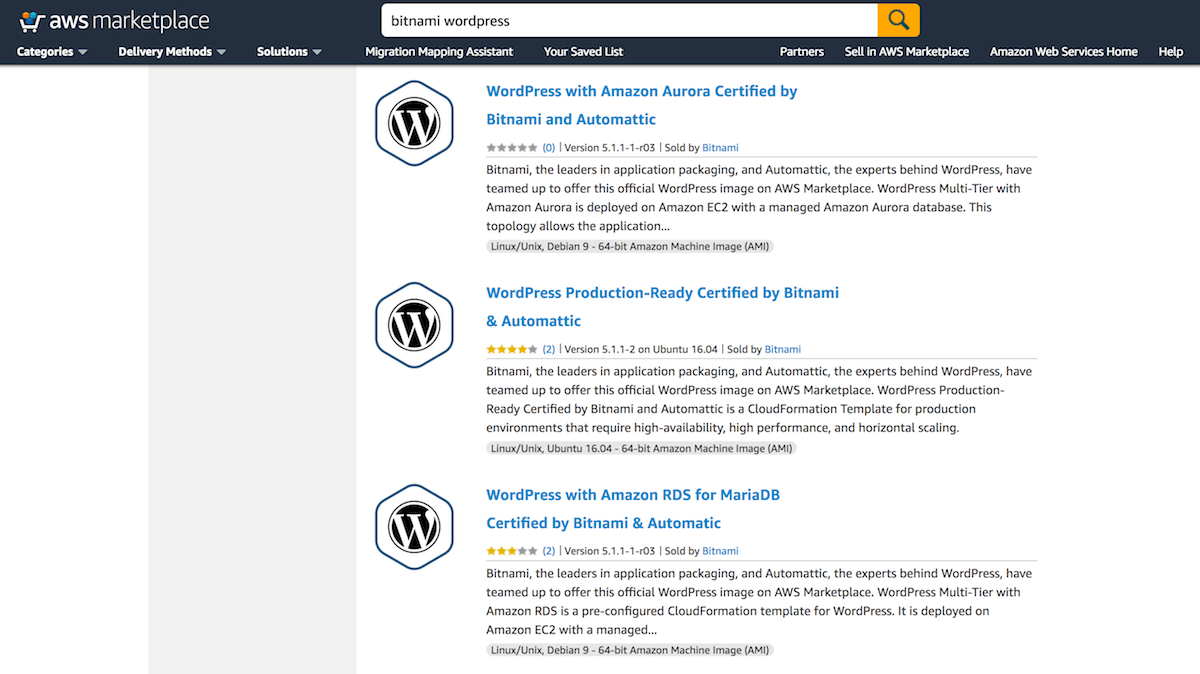This screenshot has height=674, width=1200.
Task: Click the Amazon Aurora listing description text
Action: pos(759,198)
